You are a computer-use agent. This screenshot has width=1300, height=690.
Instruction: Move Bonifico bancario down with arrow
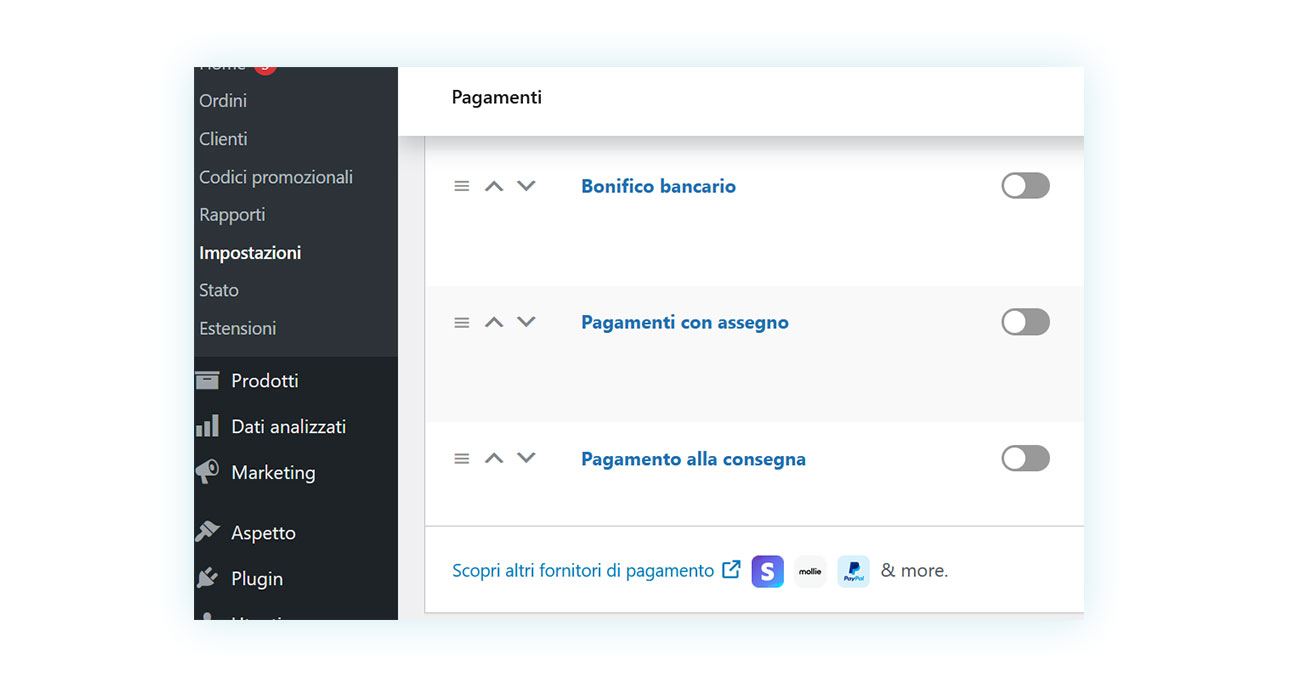526,186
